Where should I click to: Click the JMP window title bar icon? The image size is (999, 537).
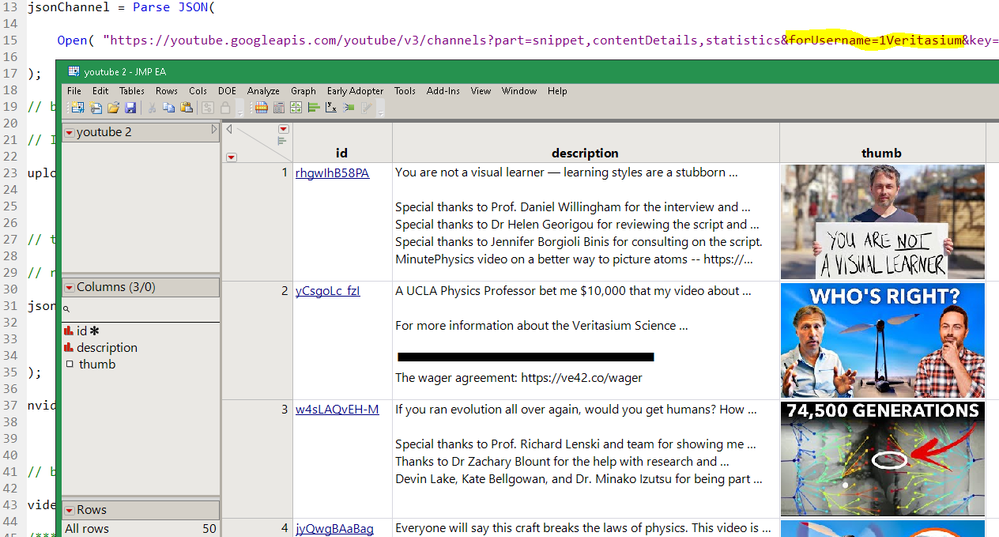tap(73, 71)
